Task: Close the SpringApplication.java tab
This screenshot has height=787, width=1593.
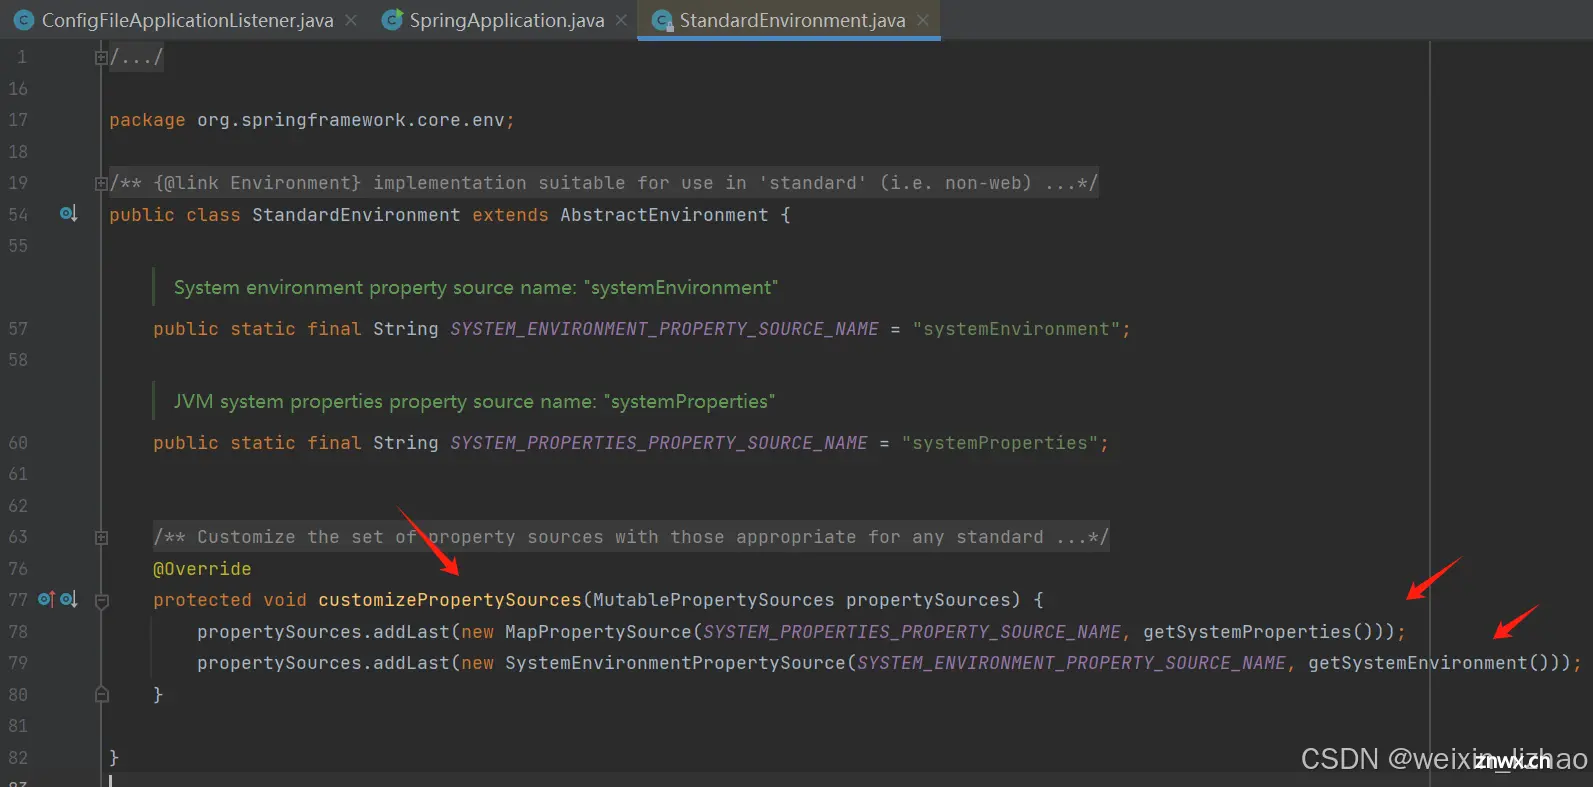Action: tap(622, 20)
